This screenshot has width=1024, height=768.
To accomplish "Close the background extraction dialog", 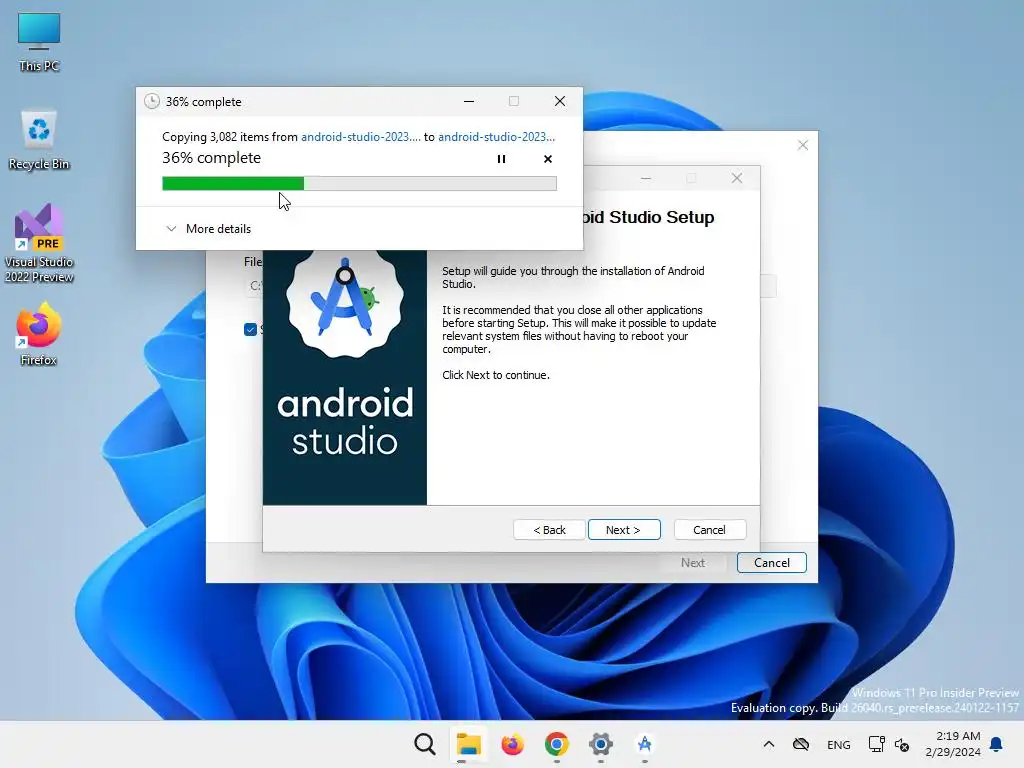I will 803,145.
